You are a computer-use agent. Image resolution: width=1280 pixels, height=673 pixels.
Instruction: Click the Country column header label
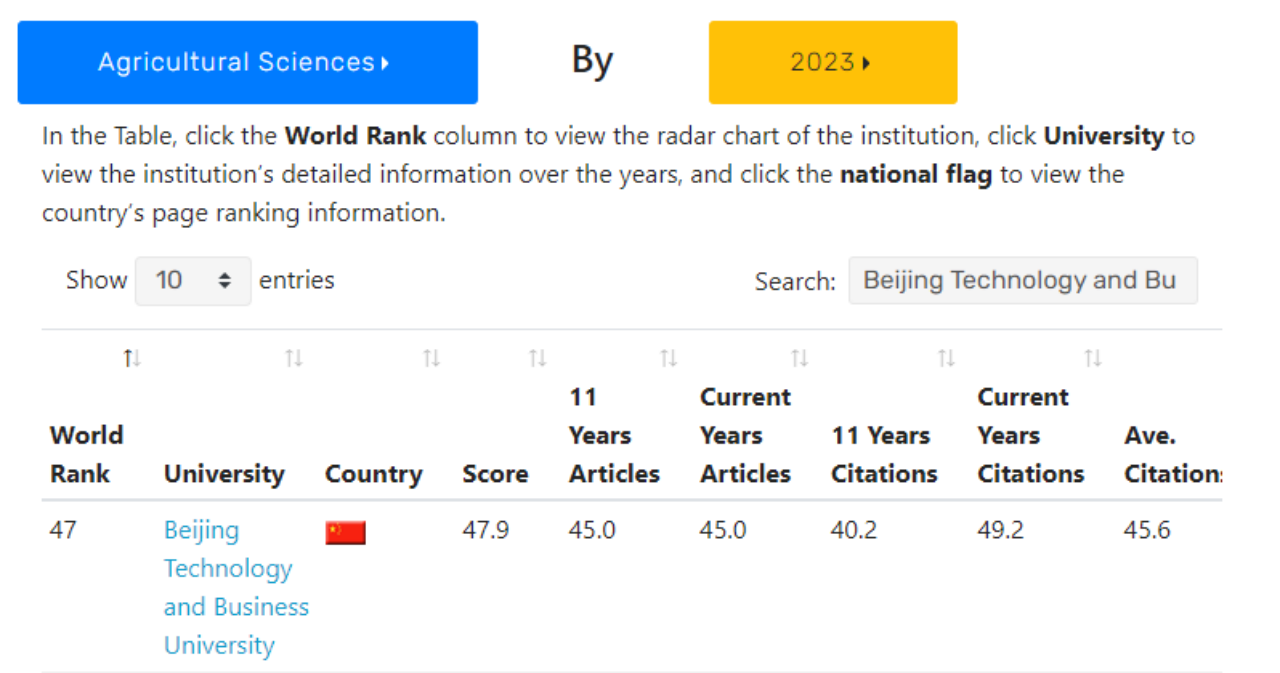pyautogui.click(x=373, y=474)
